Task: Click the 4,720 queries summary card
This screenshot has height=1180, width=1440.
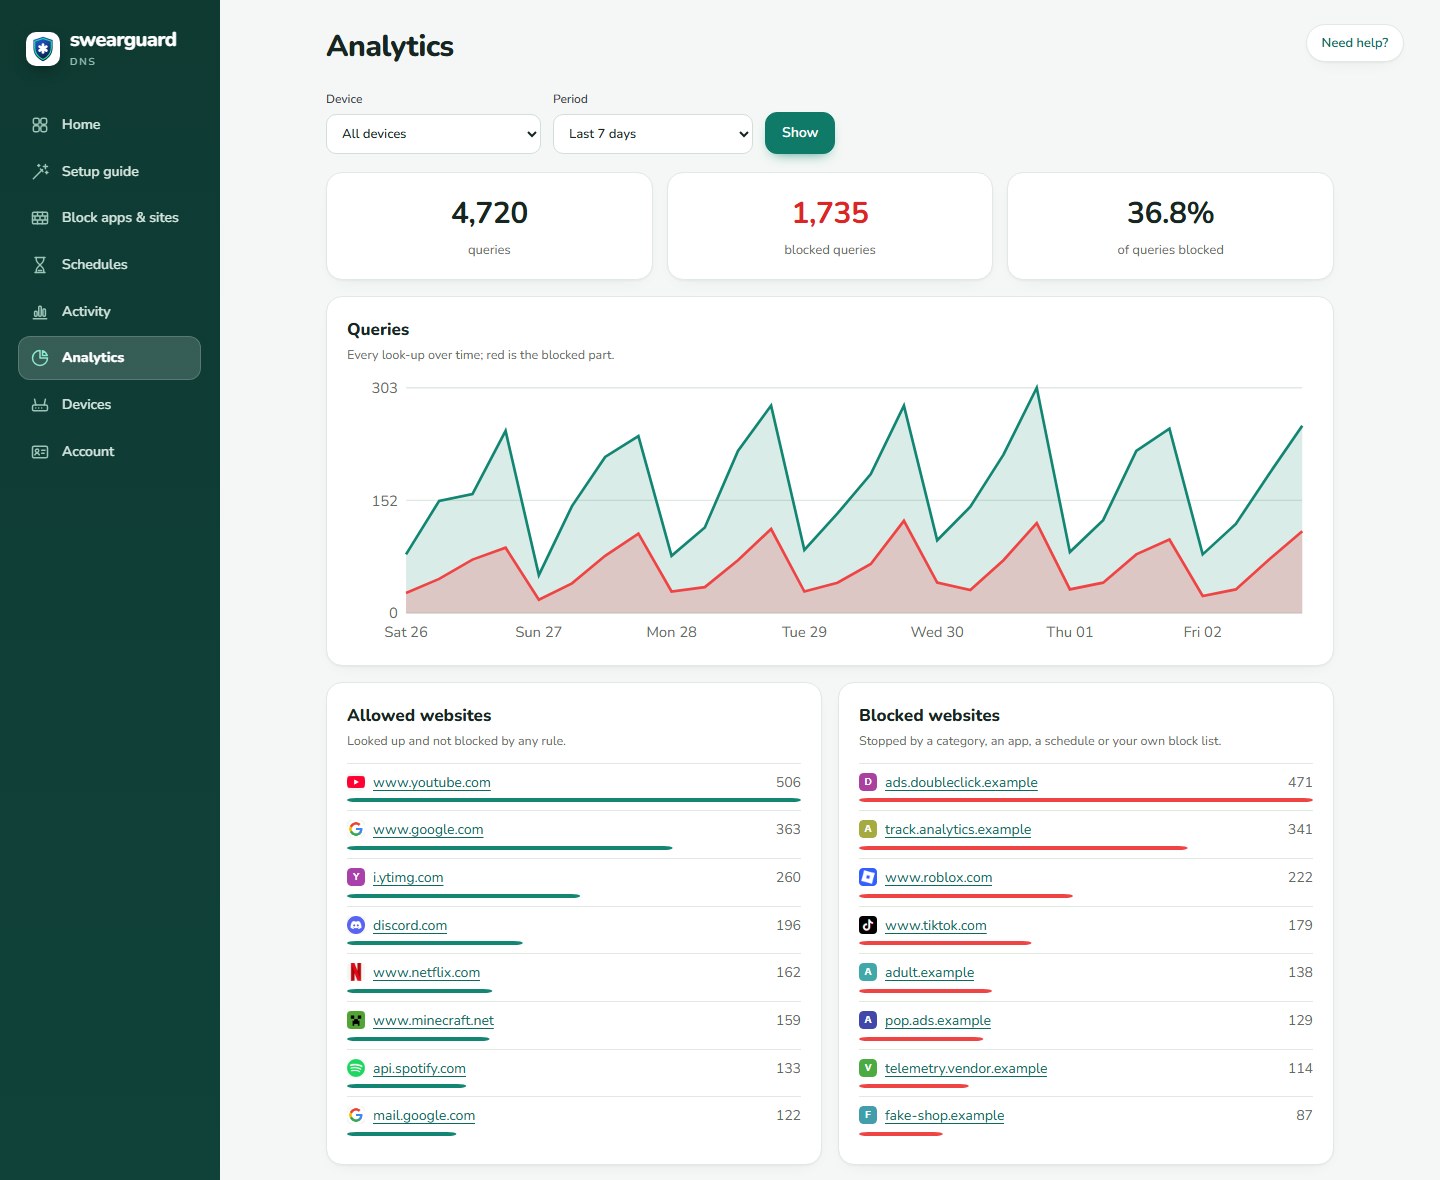Action: click(x=489, y=226)
